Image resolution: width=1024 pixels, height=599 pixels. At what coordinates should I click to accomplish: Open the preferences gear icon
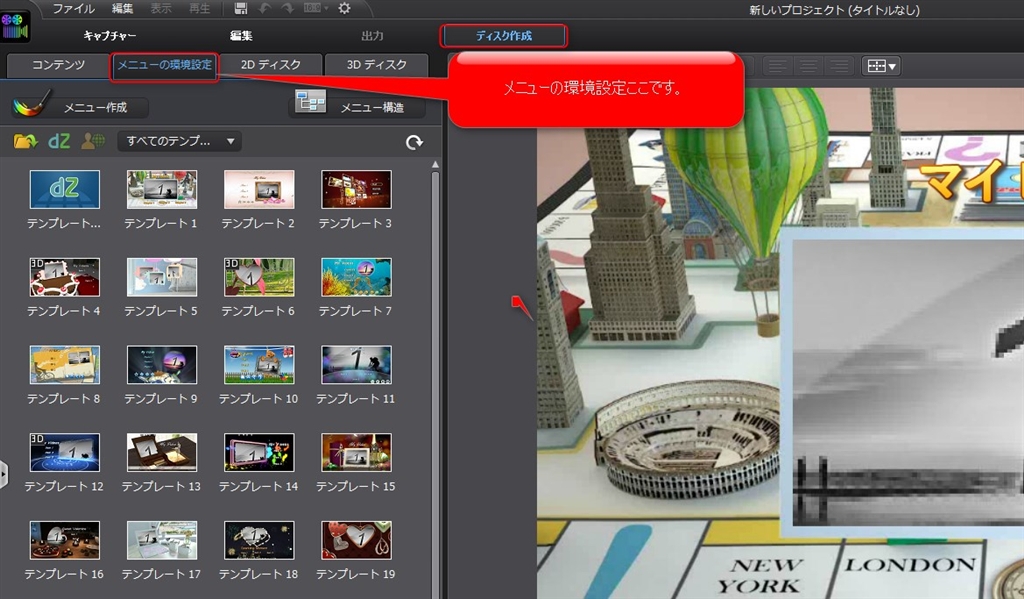[x=344, y=8]
